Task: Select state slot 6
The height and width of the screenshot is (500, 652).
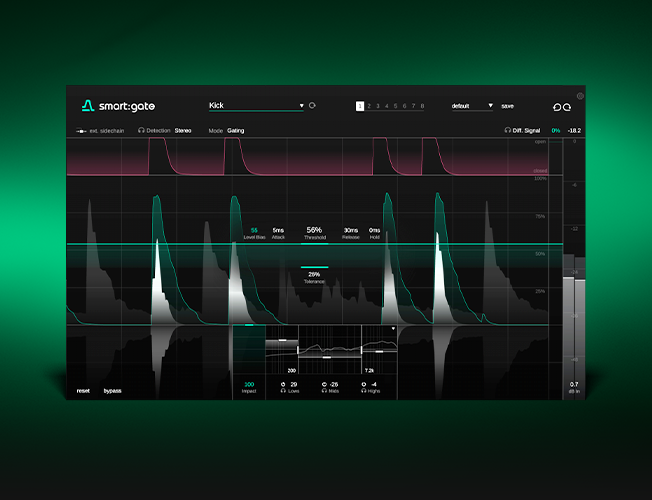Action: [404, 106]
